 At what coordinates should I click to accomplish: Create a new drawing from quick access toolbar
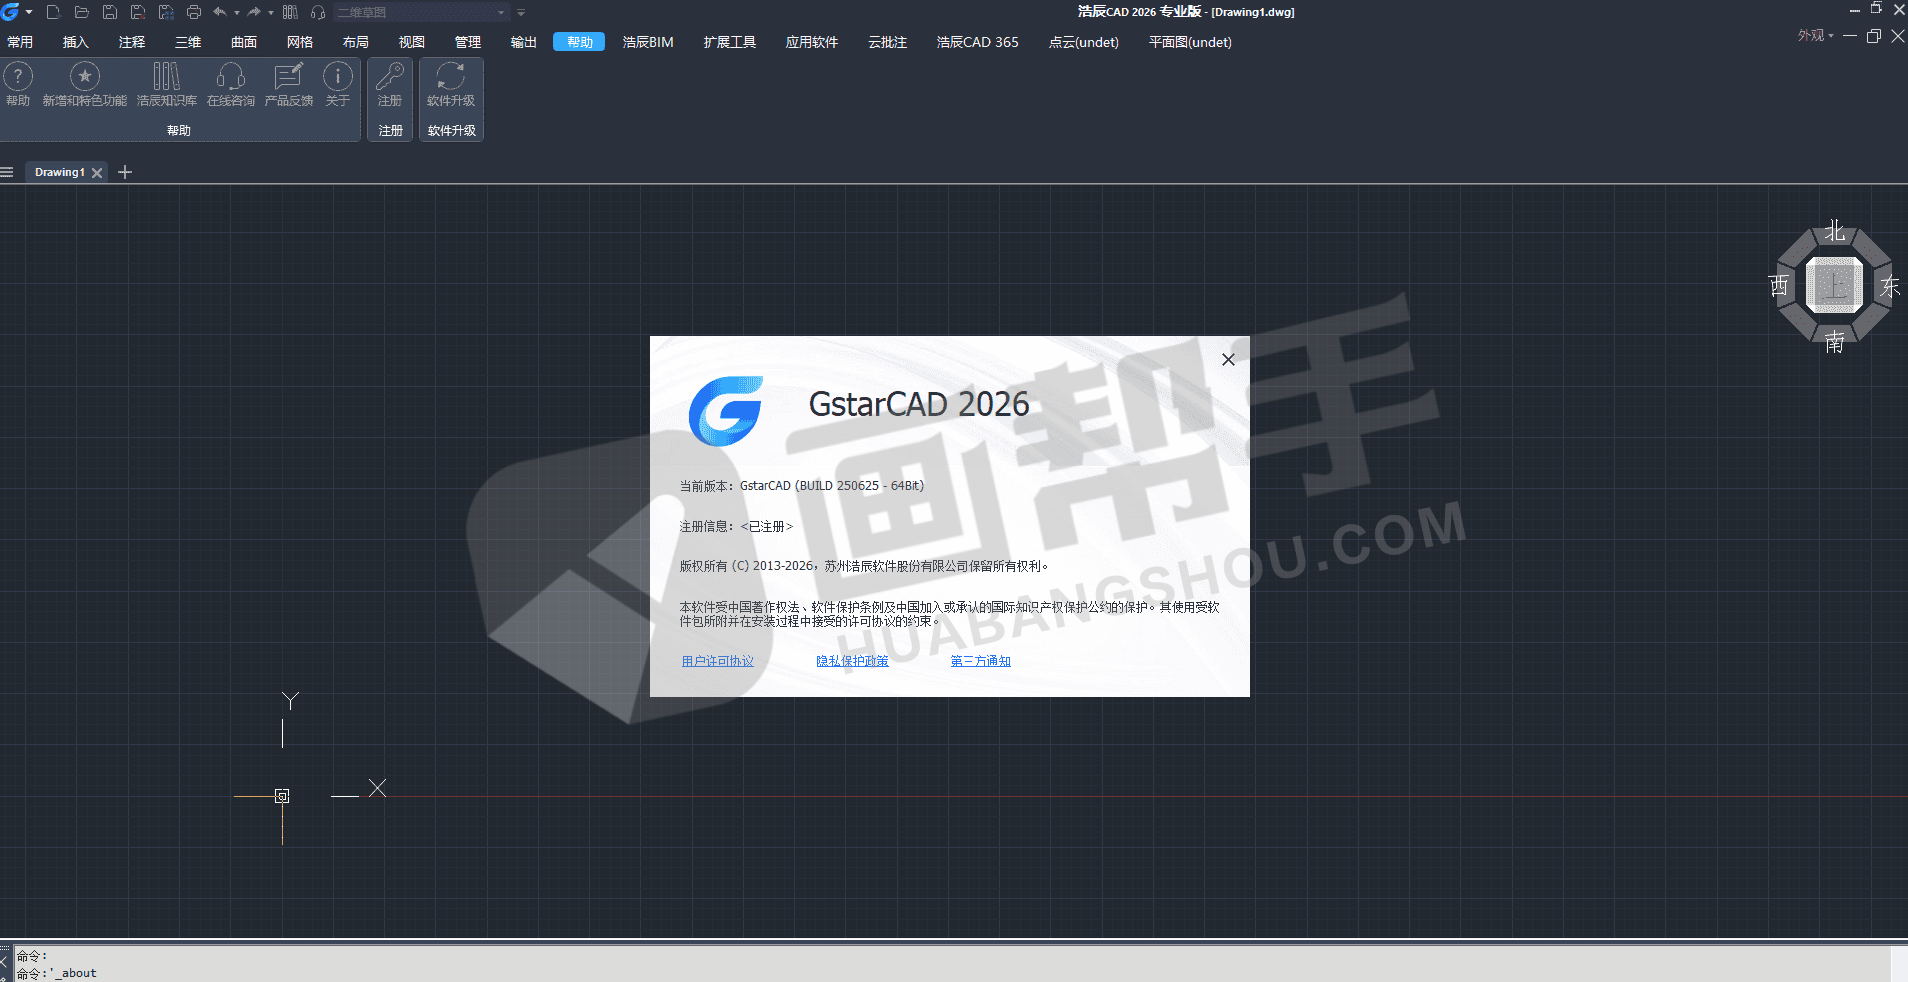pos(54,12)
